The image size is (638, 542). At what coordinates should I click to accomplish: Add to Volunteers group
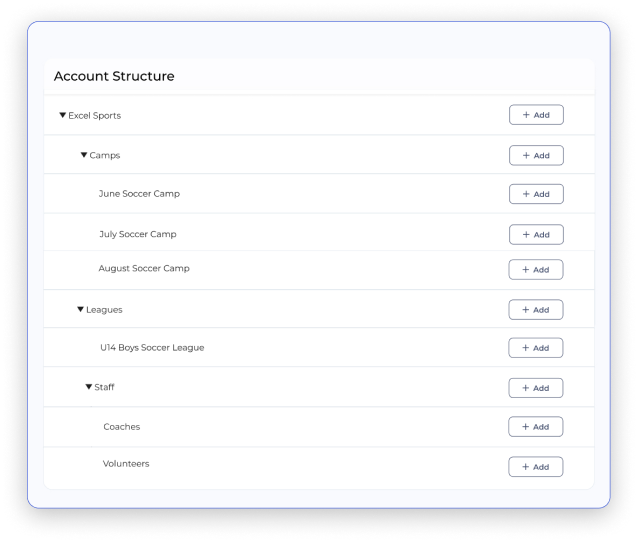click(x=536, y=467)
